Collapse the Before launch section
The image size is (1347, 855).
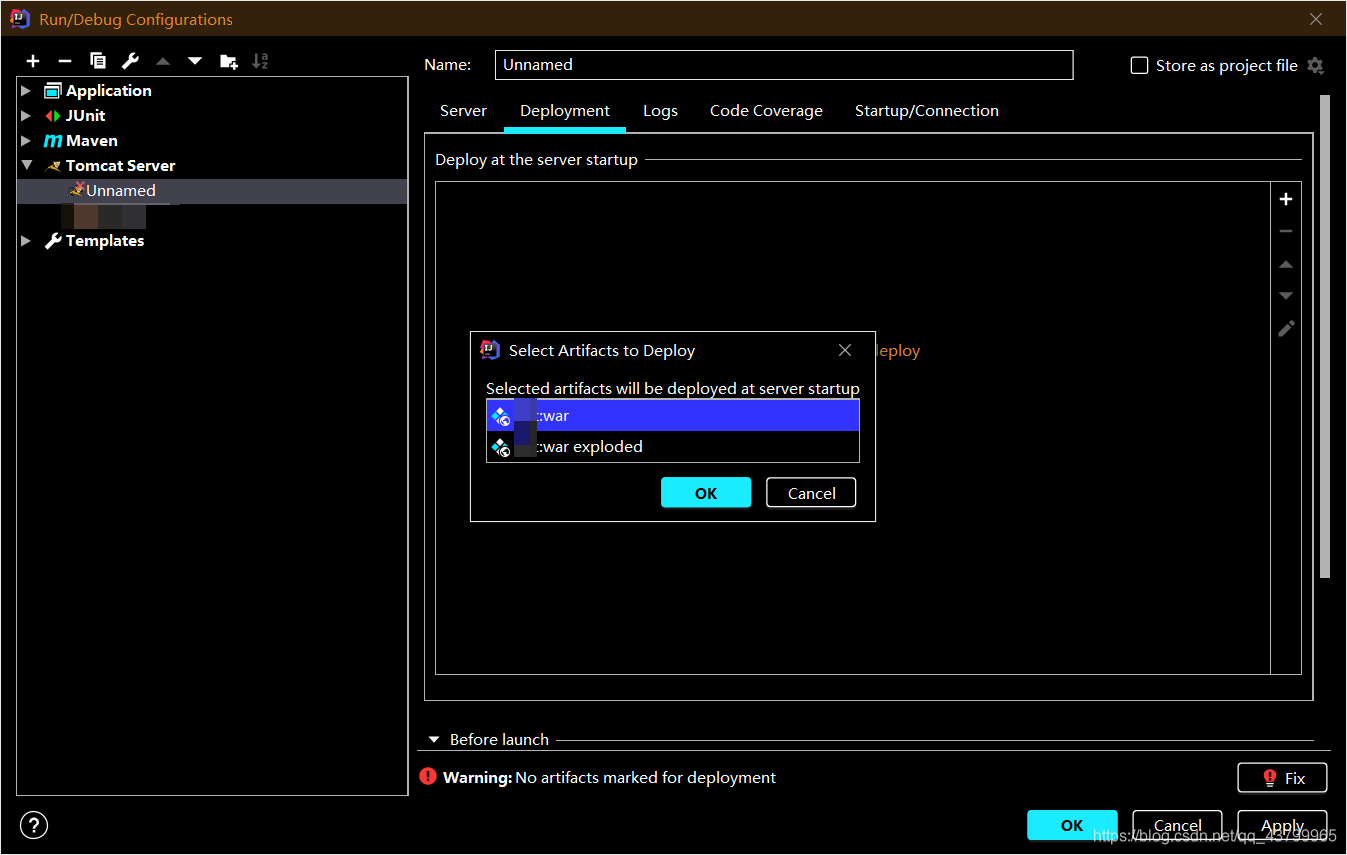[x=434, y=740]
